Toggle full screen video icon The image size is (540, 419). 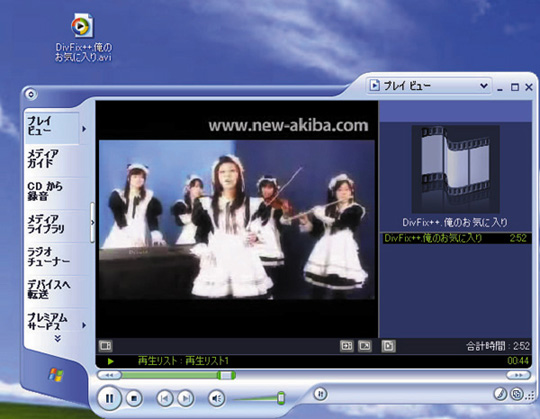tap(365, 346)
